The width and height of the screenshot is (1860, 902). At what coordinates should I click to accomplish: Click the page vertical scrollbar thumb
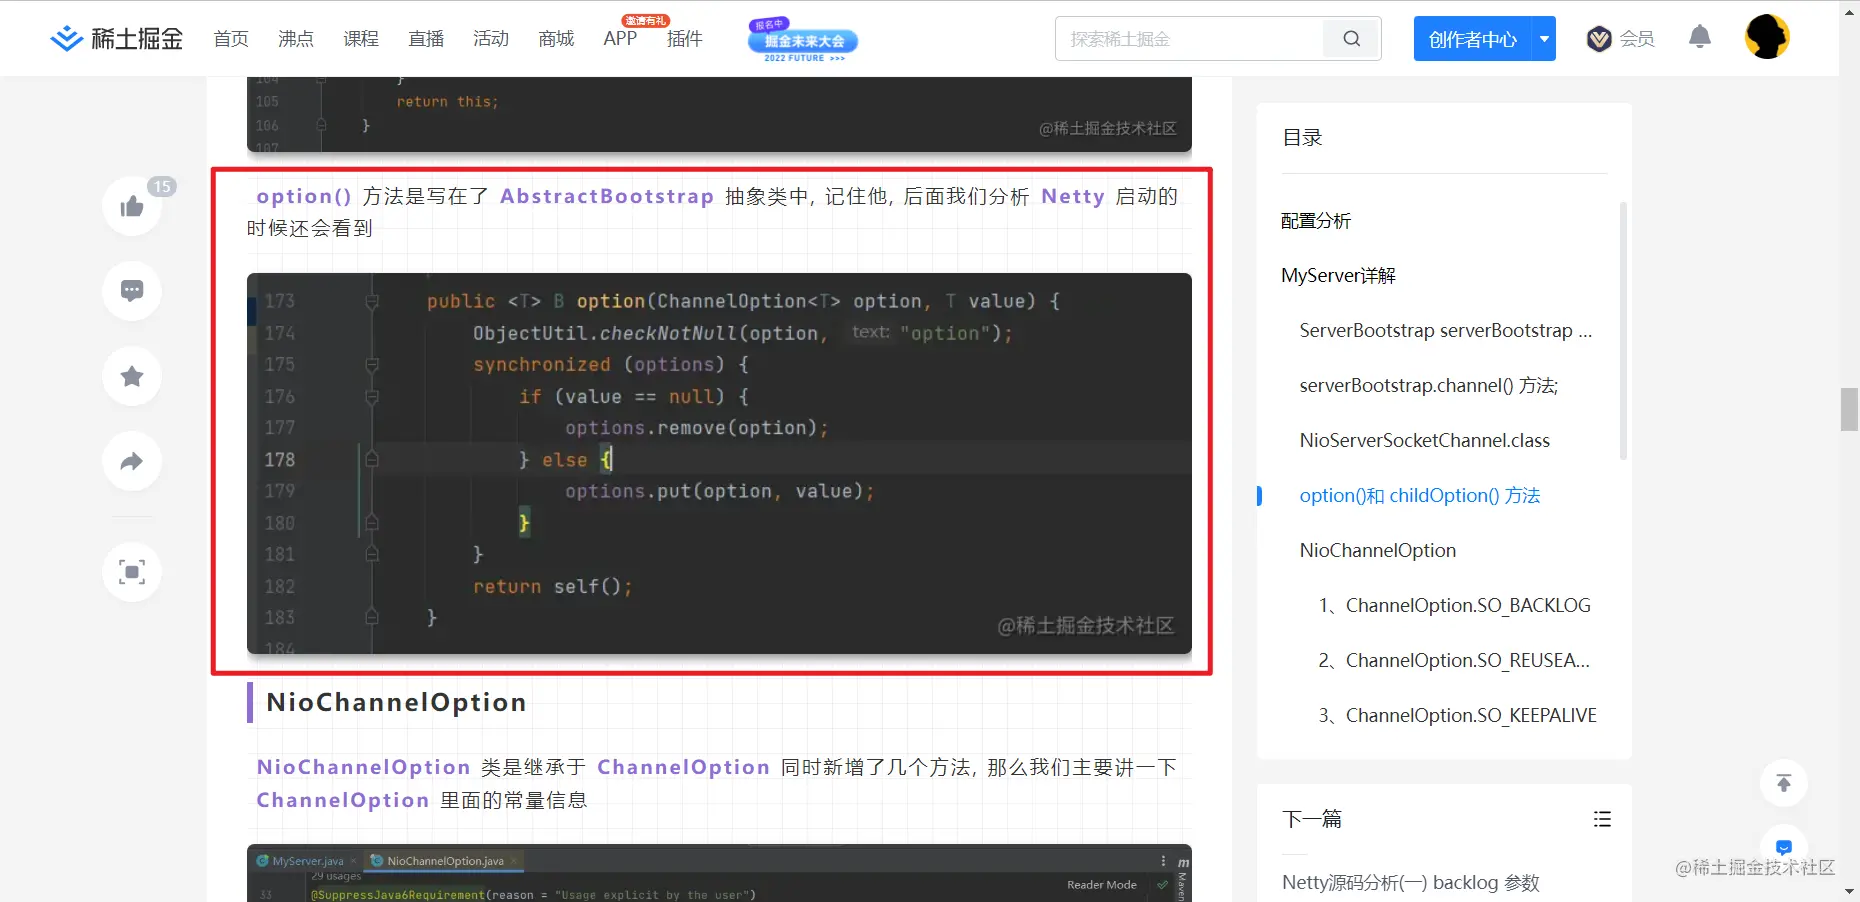(x=1849, y=409)
